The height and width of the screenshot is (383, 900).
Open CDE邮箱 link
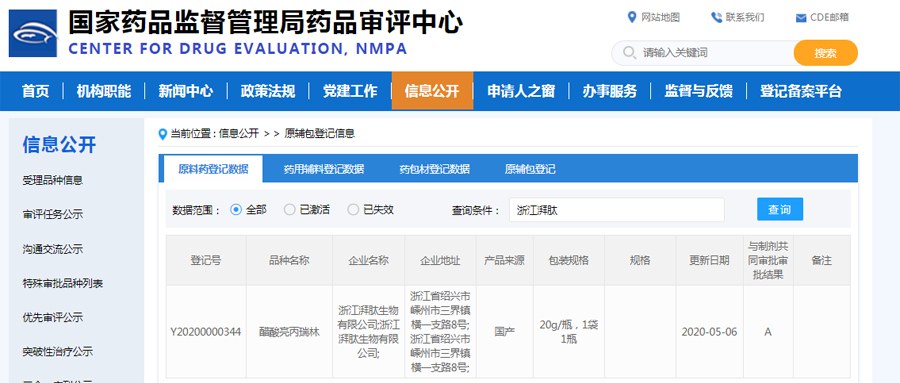pyautogui.click(x=829, y=17)
